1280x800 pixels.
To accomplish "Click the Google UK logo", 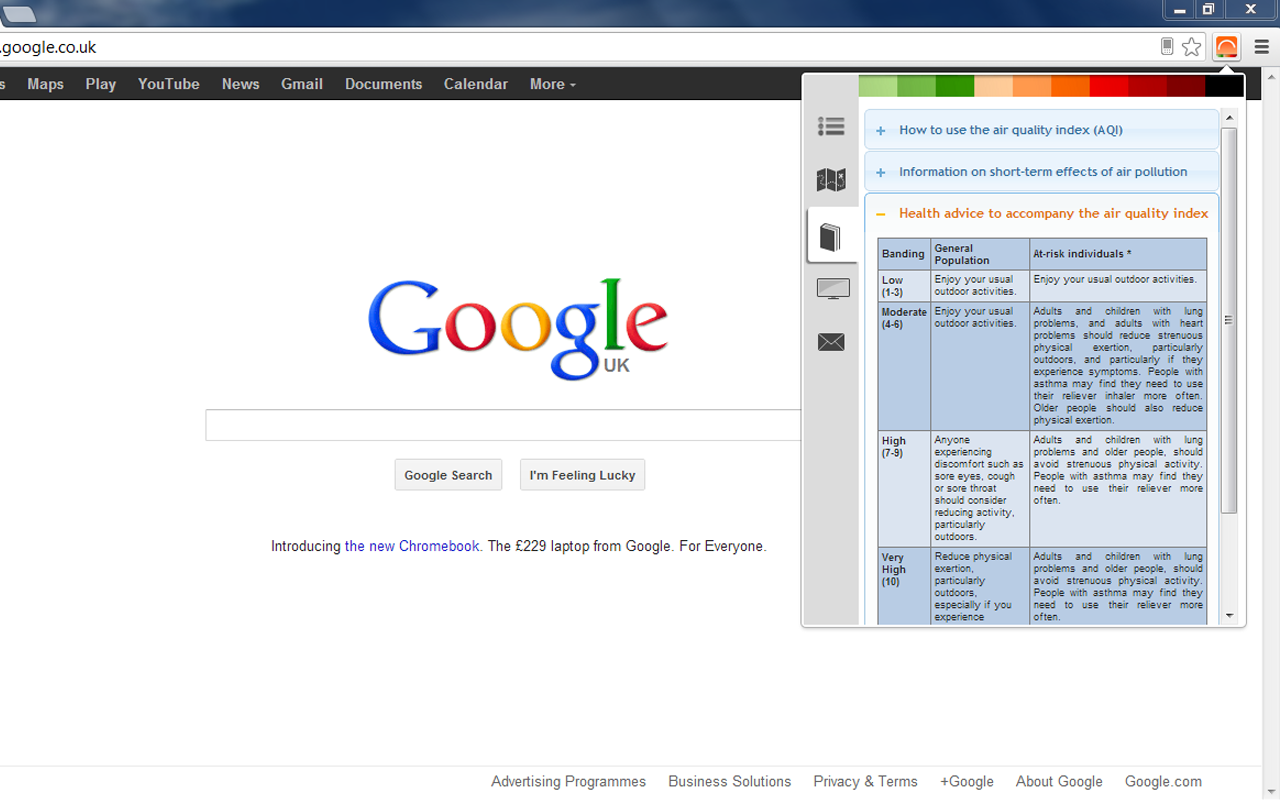I will (518, 328).
